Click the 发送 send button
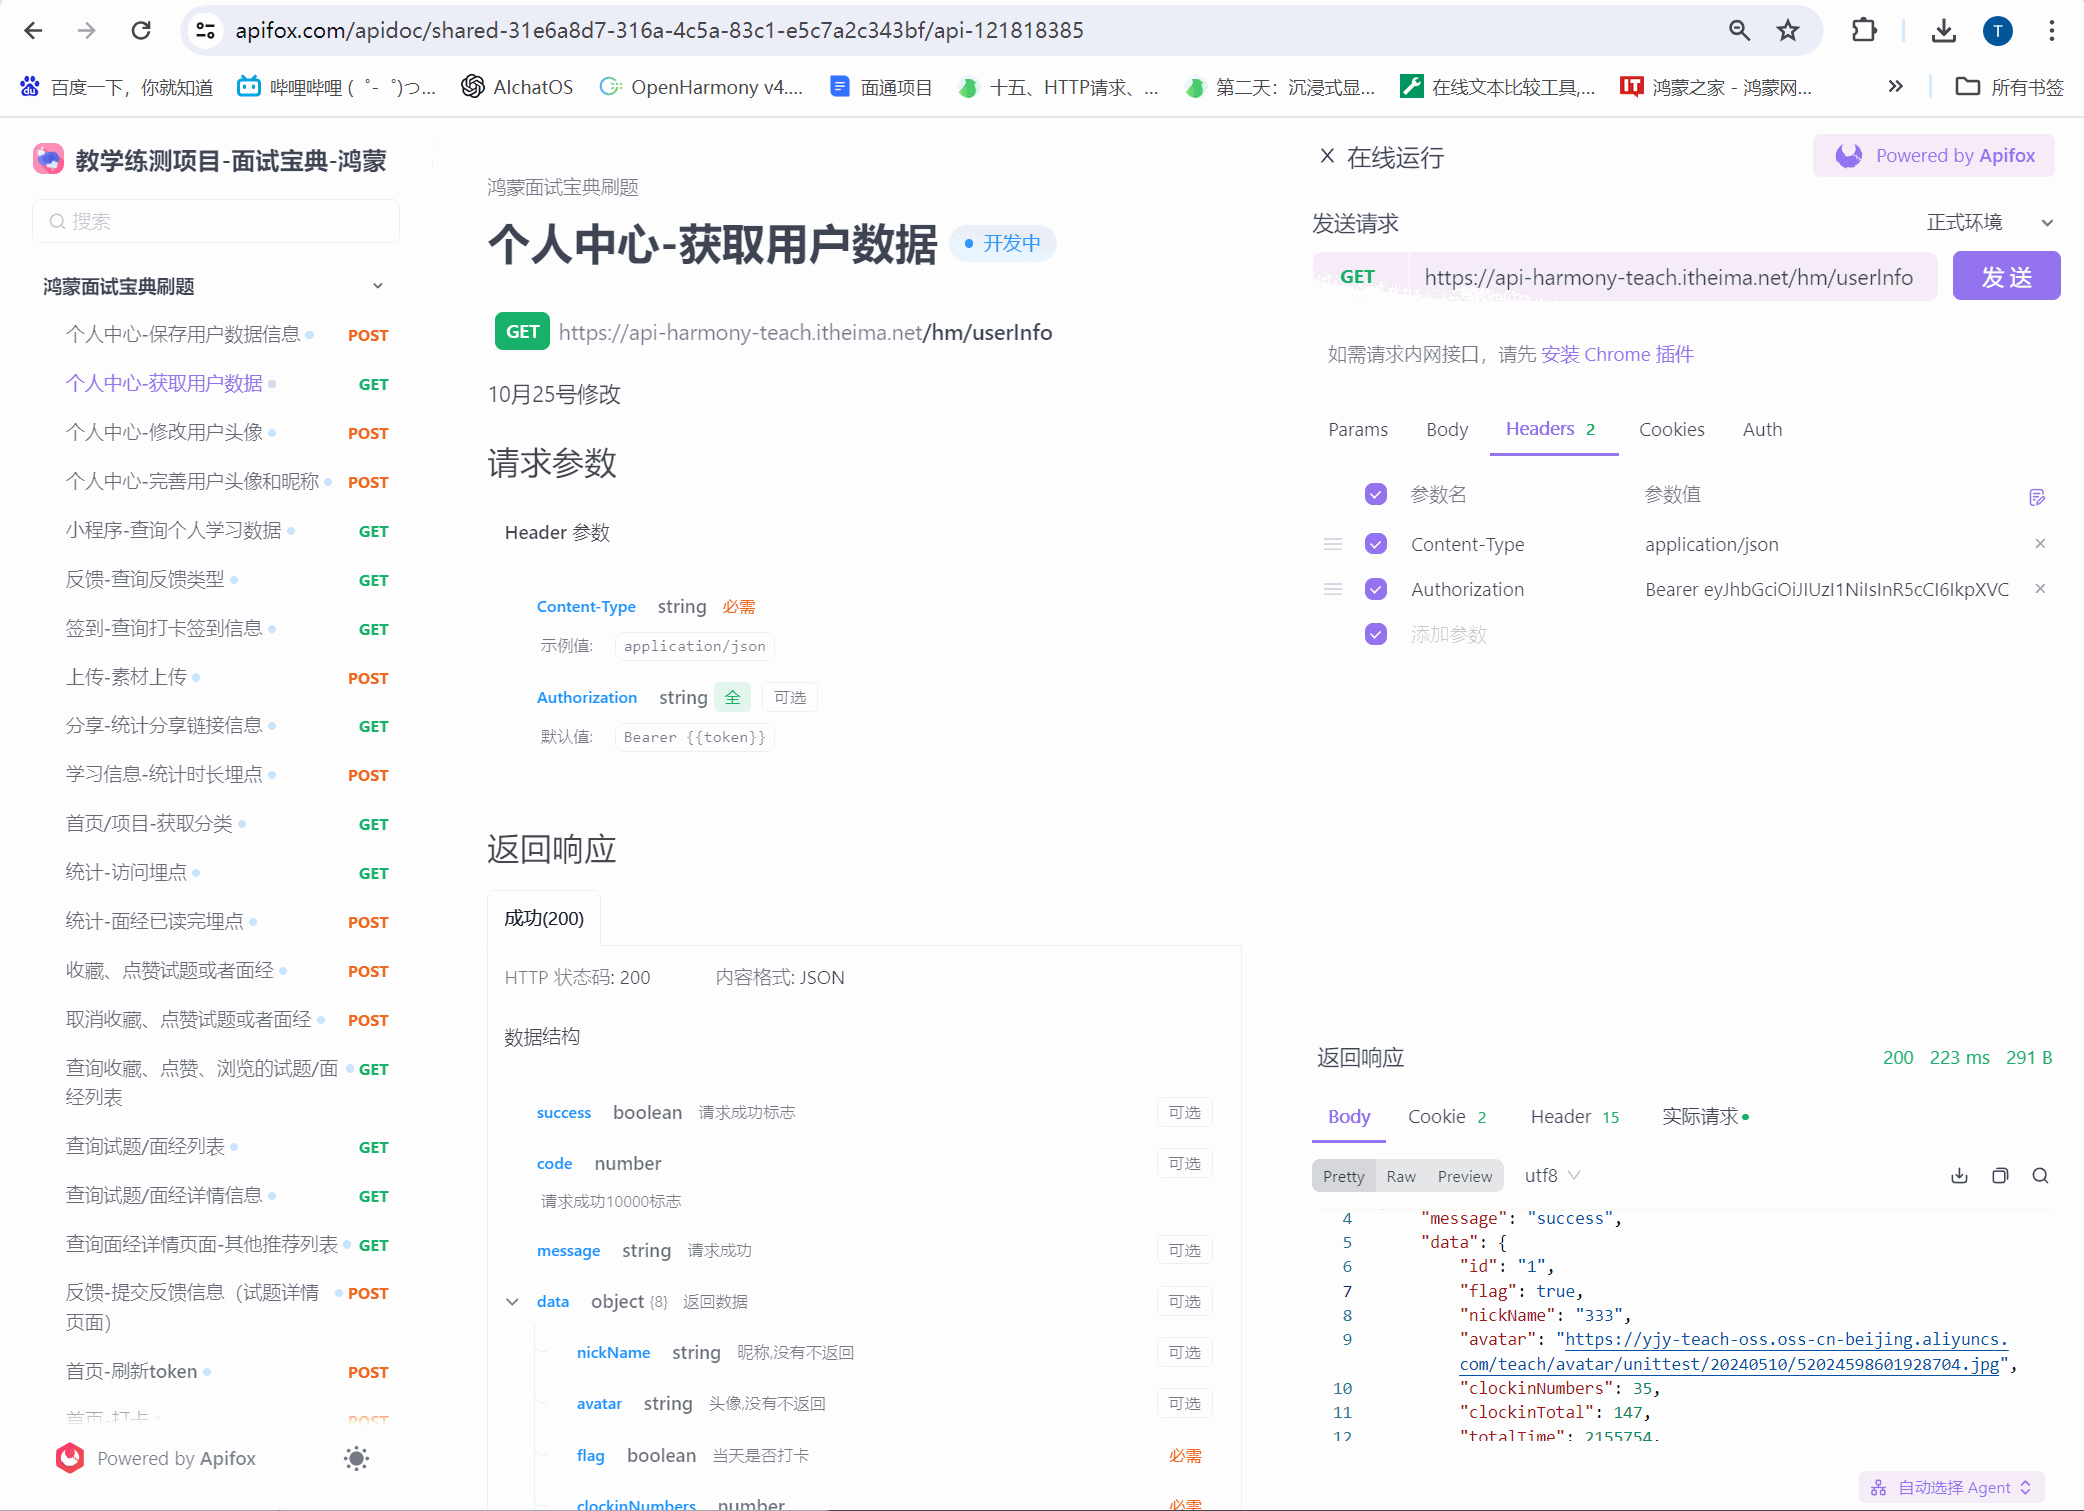Image resolution: width=2084 pixels, height=1511 pixels. 2006,277
